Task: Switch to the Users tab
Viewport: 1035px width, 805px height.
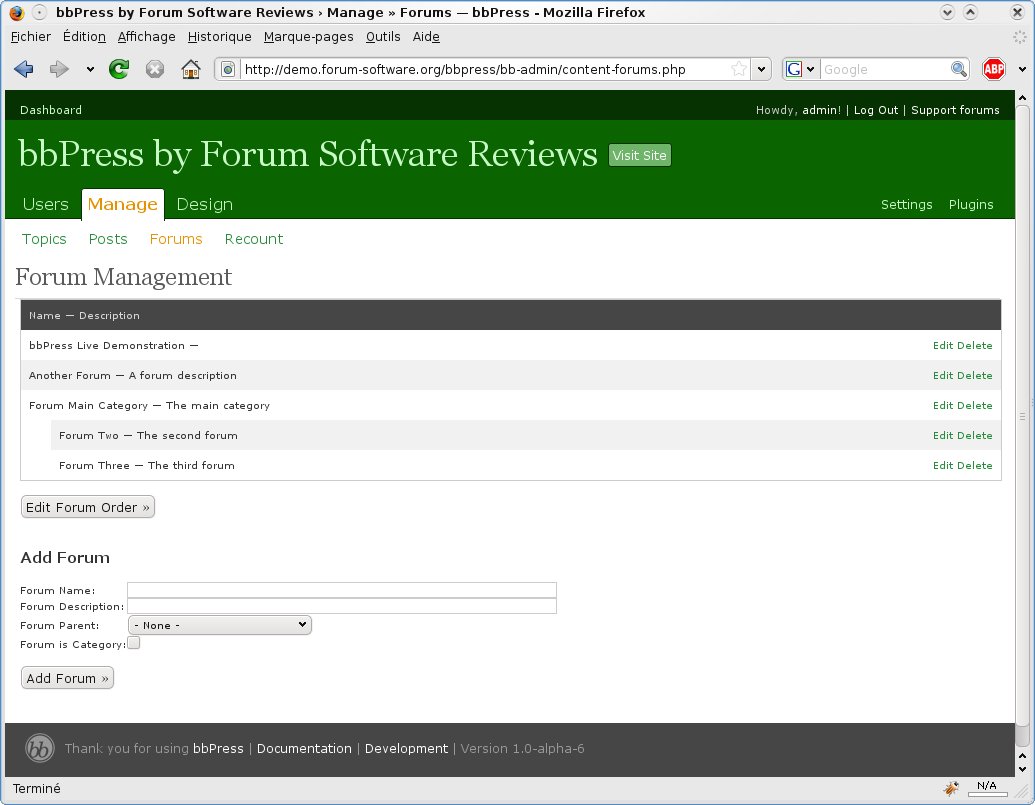Action: [x=46, y=205]
